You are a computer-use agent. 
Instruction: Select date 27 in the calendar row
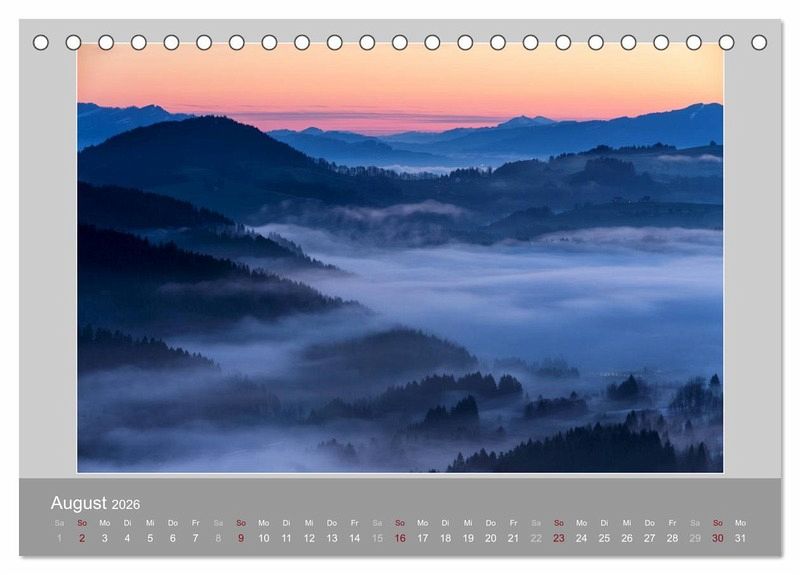pyautogui.click(x=649, y=538)
